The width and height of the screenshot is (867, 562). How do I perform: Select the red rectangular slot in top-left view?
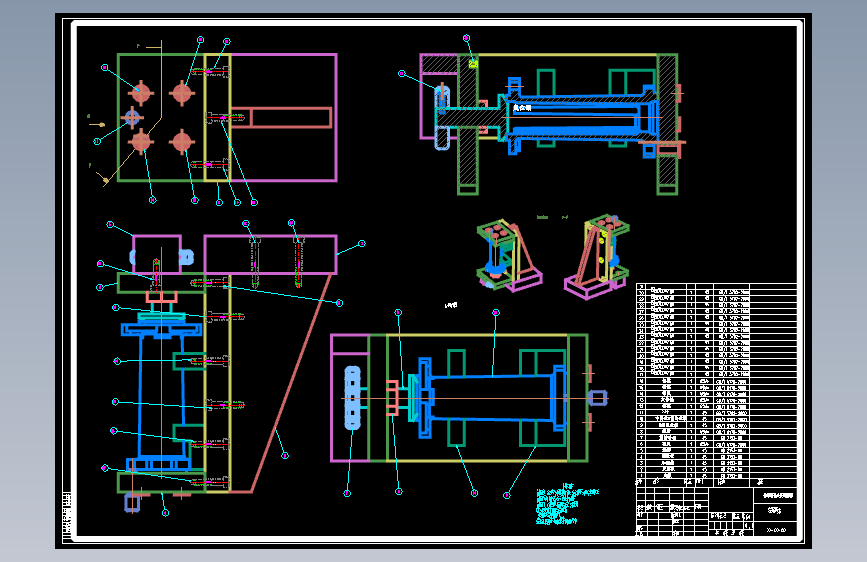281,118
